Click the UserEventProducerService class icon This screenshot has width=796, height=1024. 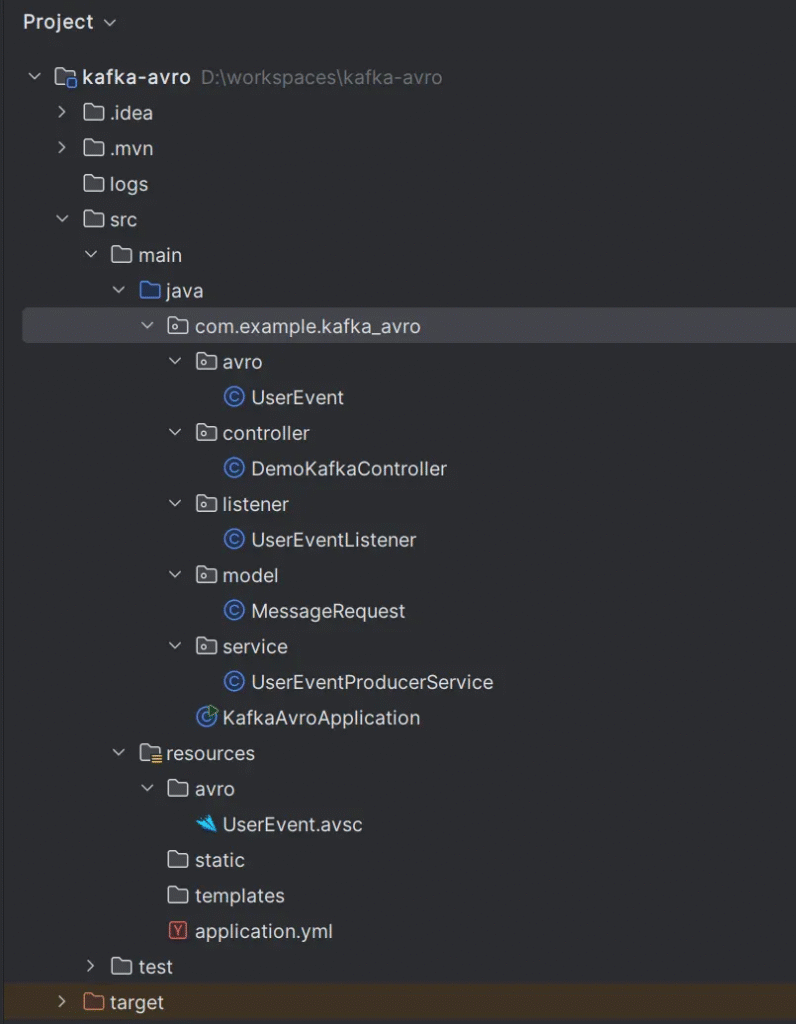[234, 682]
